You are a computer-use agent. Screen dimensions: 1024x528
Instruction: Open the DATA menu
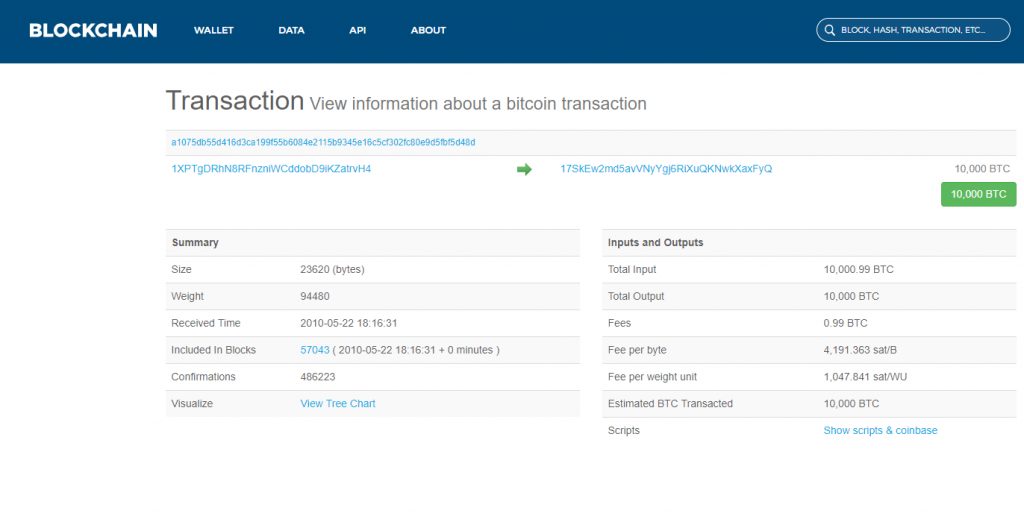(291, 30)
